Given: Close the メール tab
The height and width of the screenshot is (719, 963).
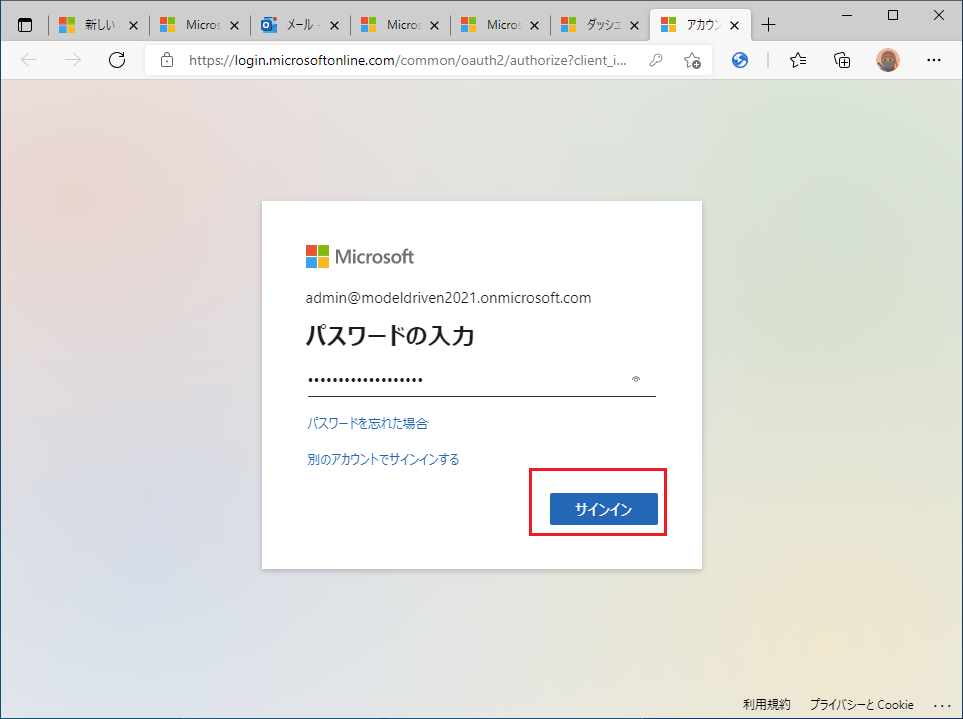Looking at the screenshot, I should (x=334, y=25).
